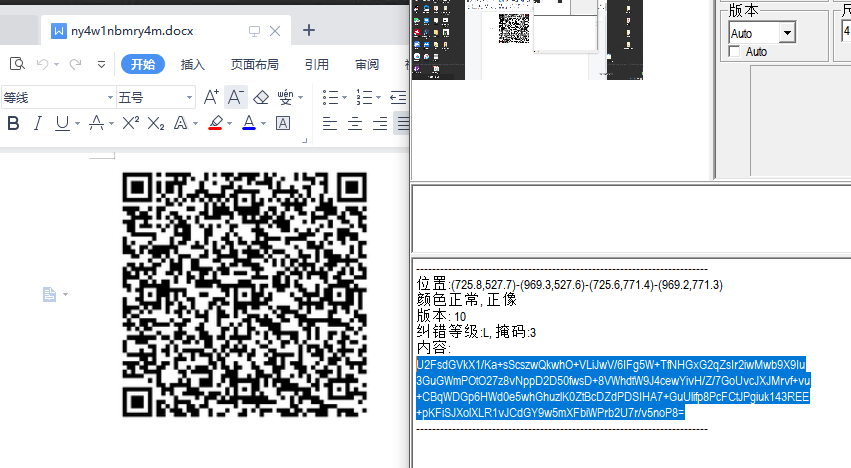Open the 页面布局 ribbon tab

pyautogui.click(x=255, y=65)
